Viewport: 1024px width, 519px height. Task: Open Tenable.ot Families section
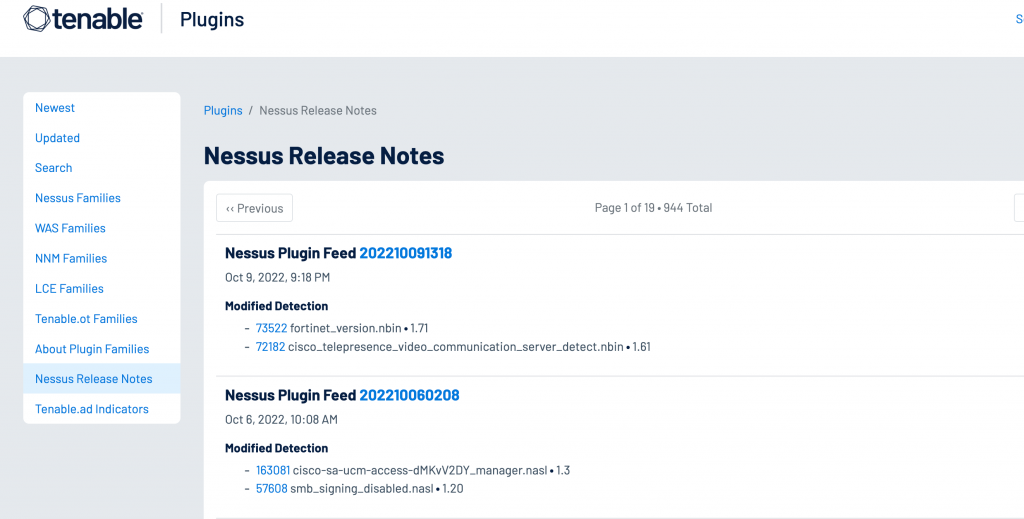point(86,319)
